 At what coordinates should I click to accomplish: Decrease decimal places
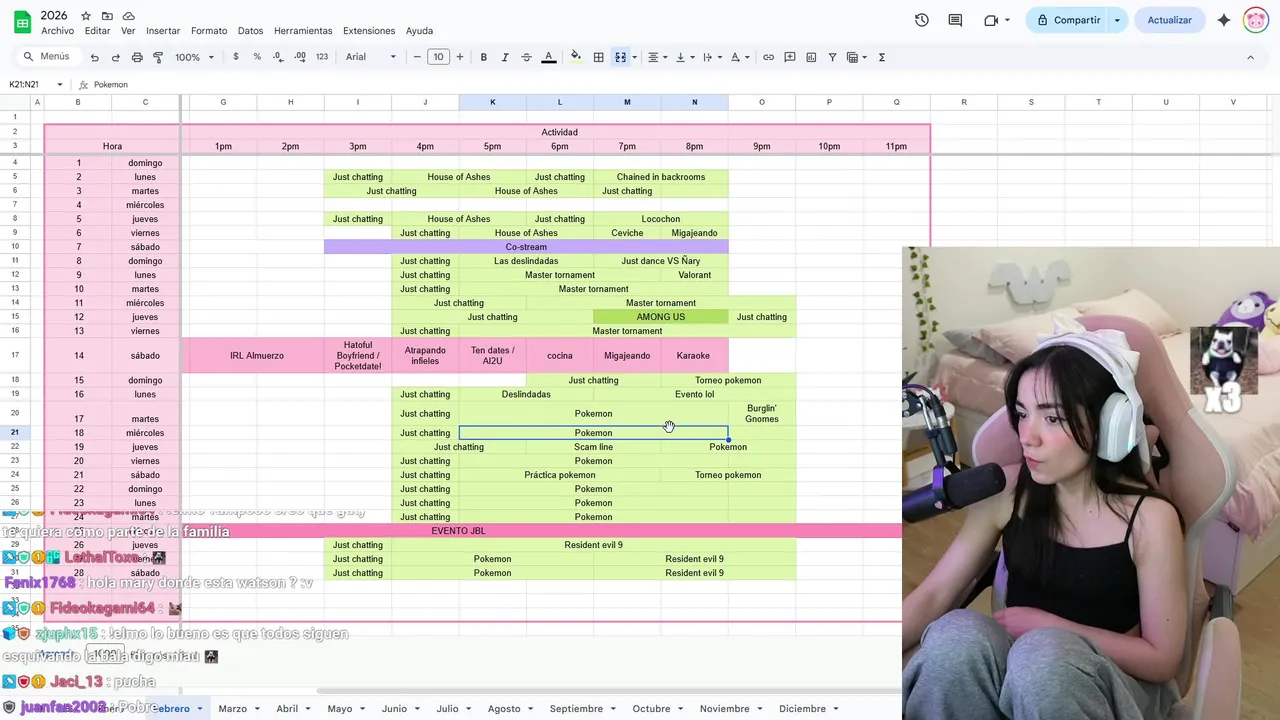coord(278,57)
